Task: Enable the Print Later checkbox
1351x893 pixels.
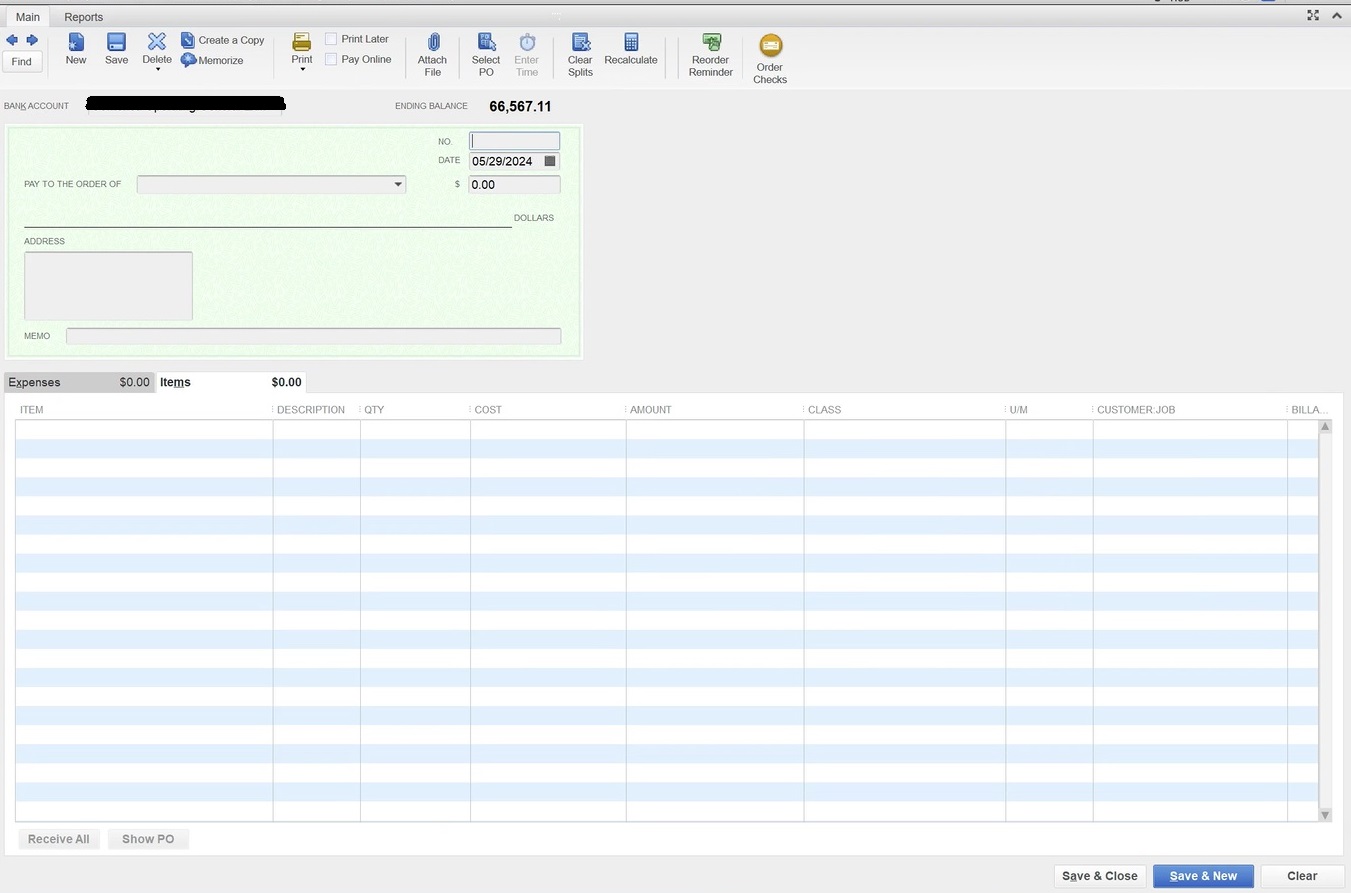Action: [x=331, y=39]
